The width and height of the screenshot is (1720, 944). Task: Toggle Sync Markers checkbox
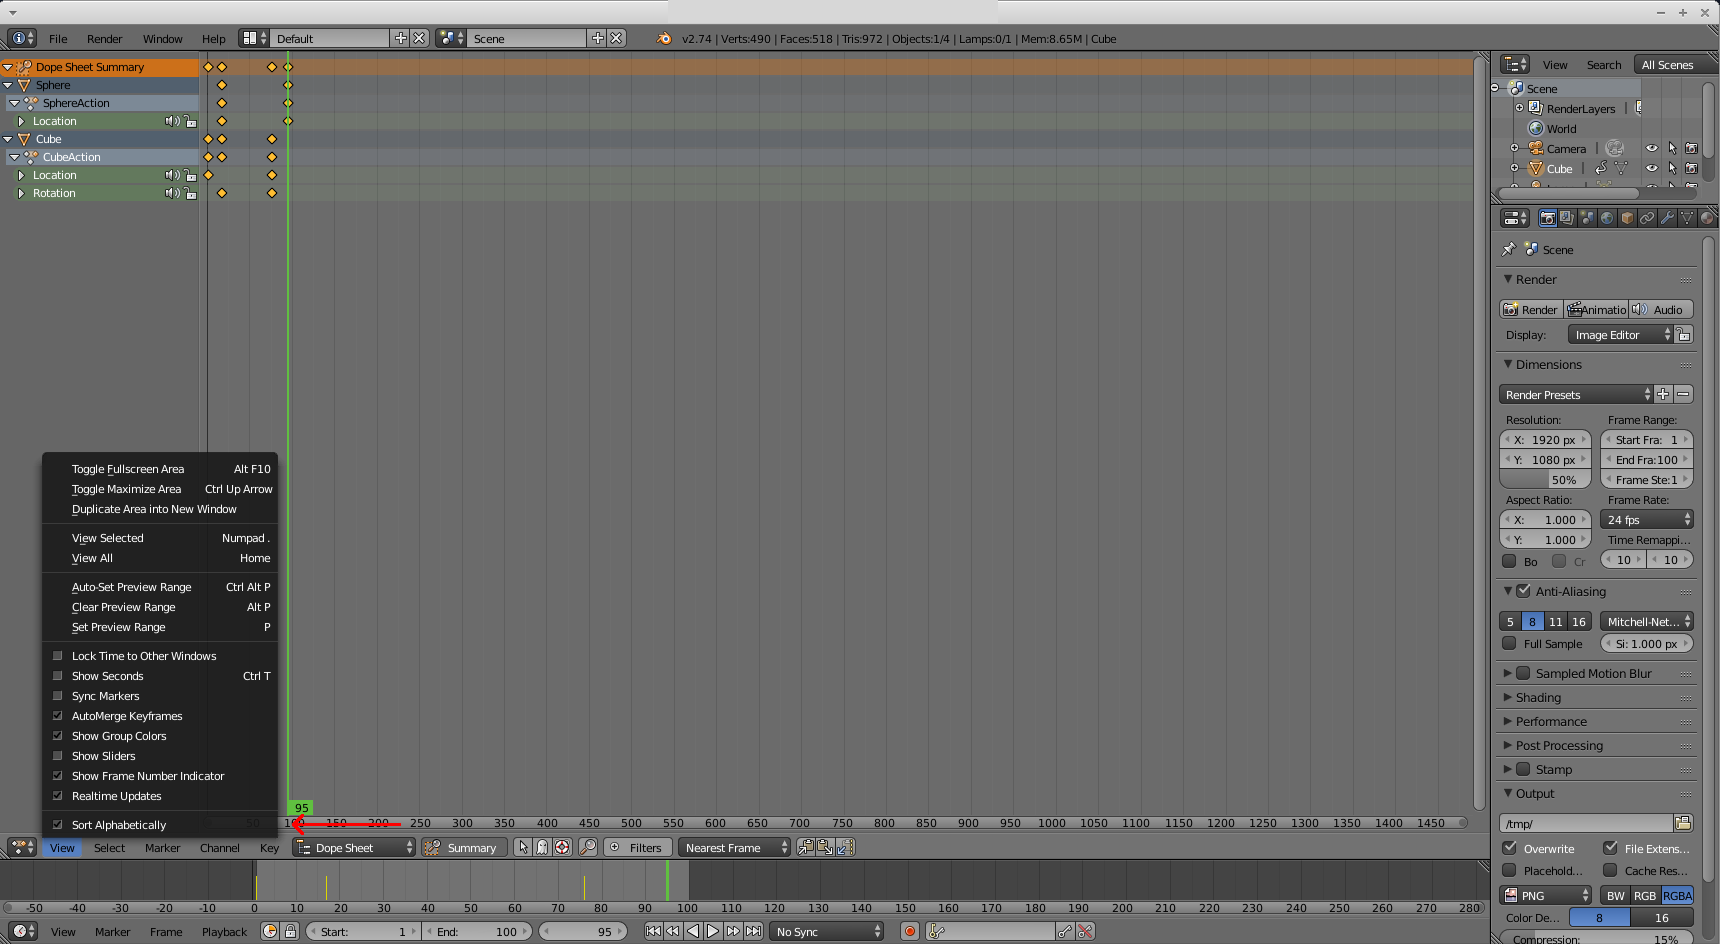[x=58, y=696]
